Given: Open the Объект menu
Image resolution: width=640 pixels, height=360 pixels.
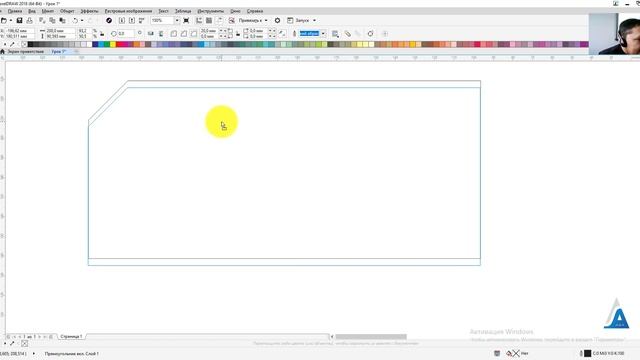Looking at the screenshot, I should point(67,11).
